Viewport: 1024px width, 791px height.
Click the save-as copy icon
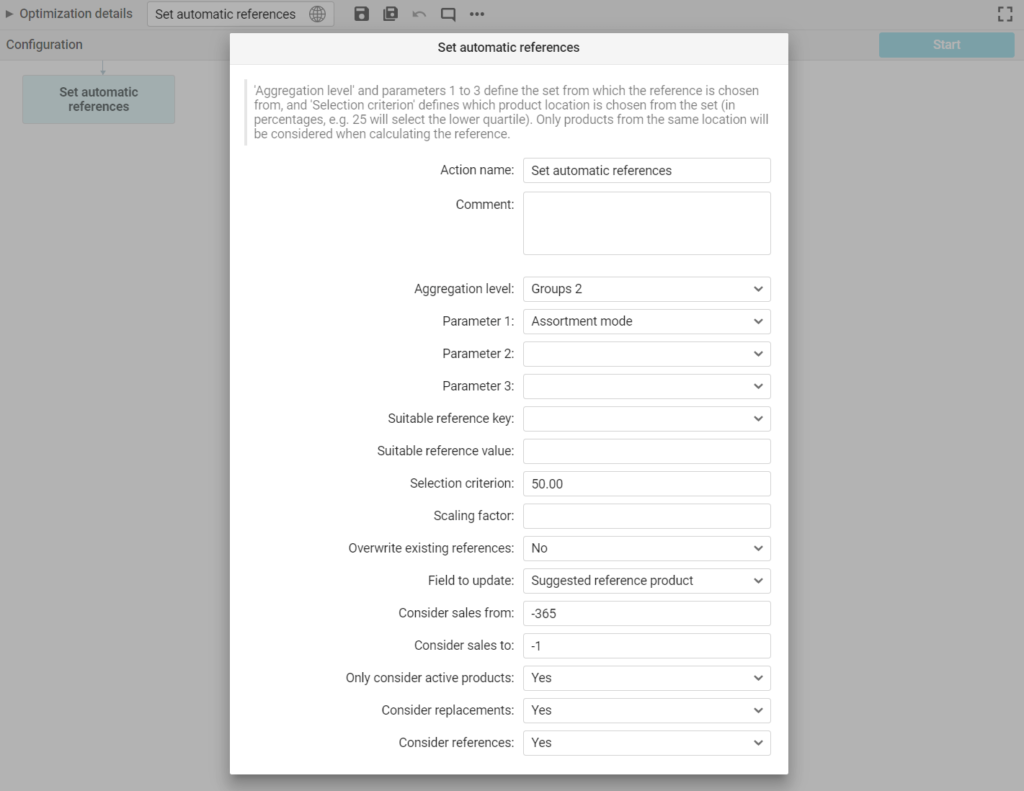click(x=391, y=14)
